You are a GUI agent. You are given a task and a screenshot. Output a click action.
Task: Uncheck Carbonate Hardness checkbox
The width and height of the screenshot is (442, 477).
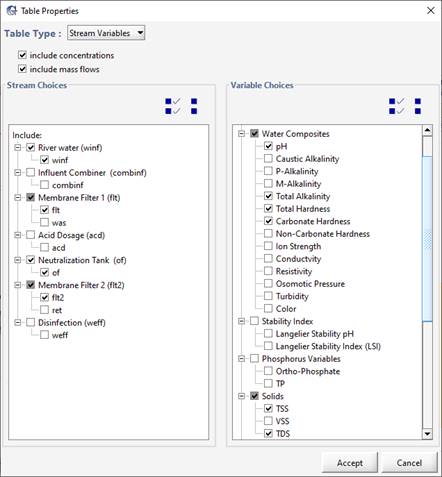[x=268, y=221]
